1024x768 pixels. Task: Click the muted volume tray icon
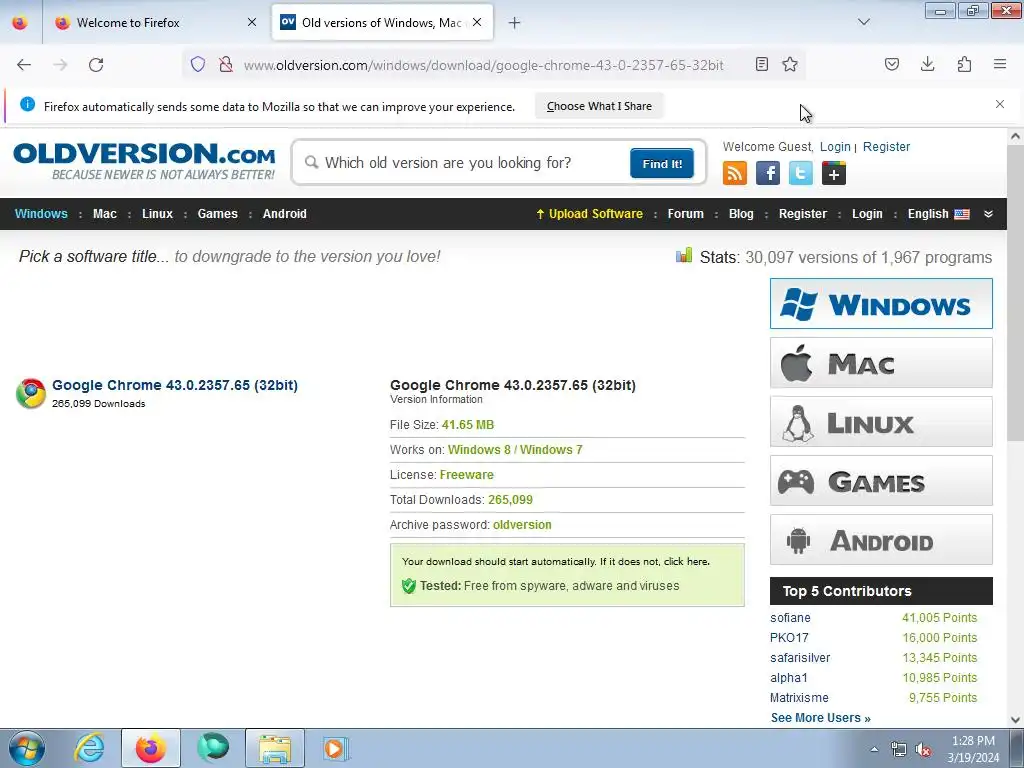point(923,750)
